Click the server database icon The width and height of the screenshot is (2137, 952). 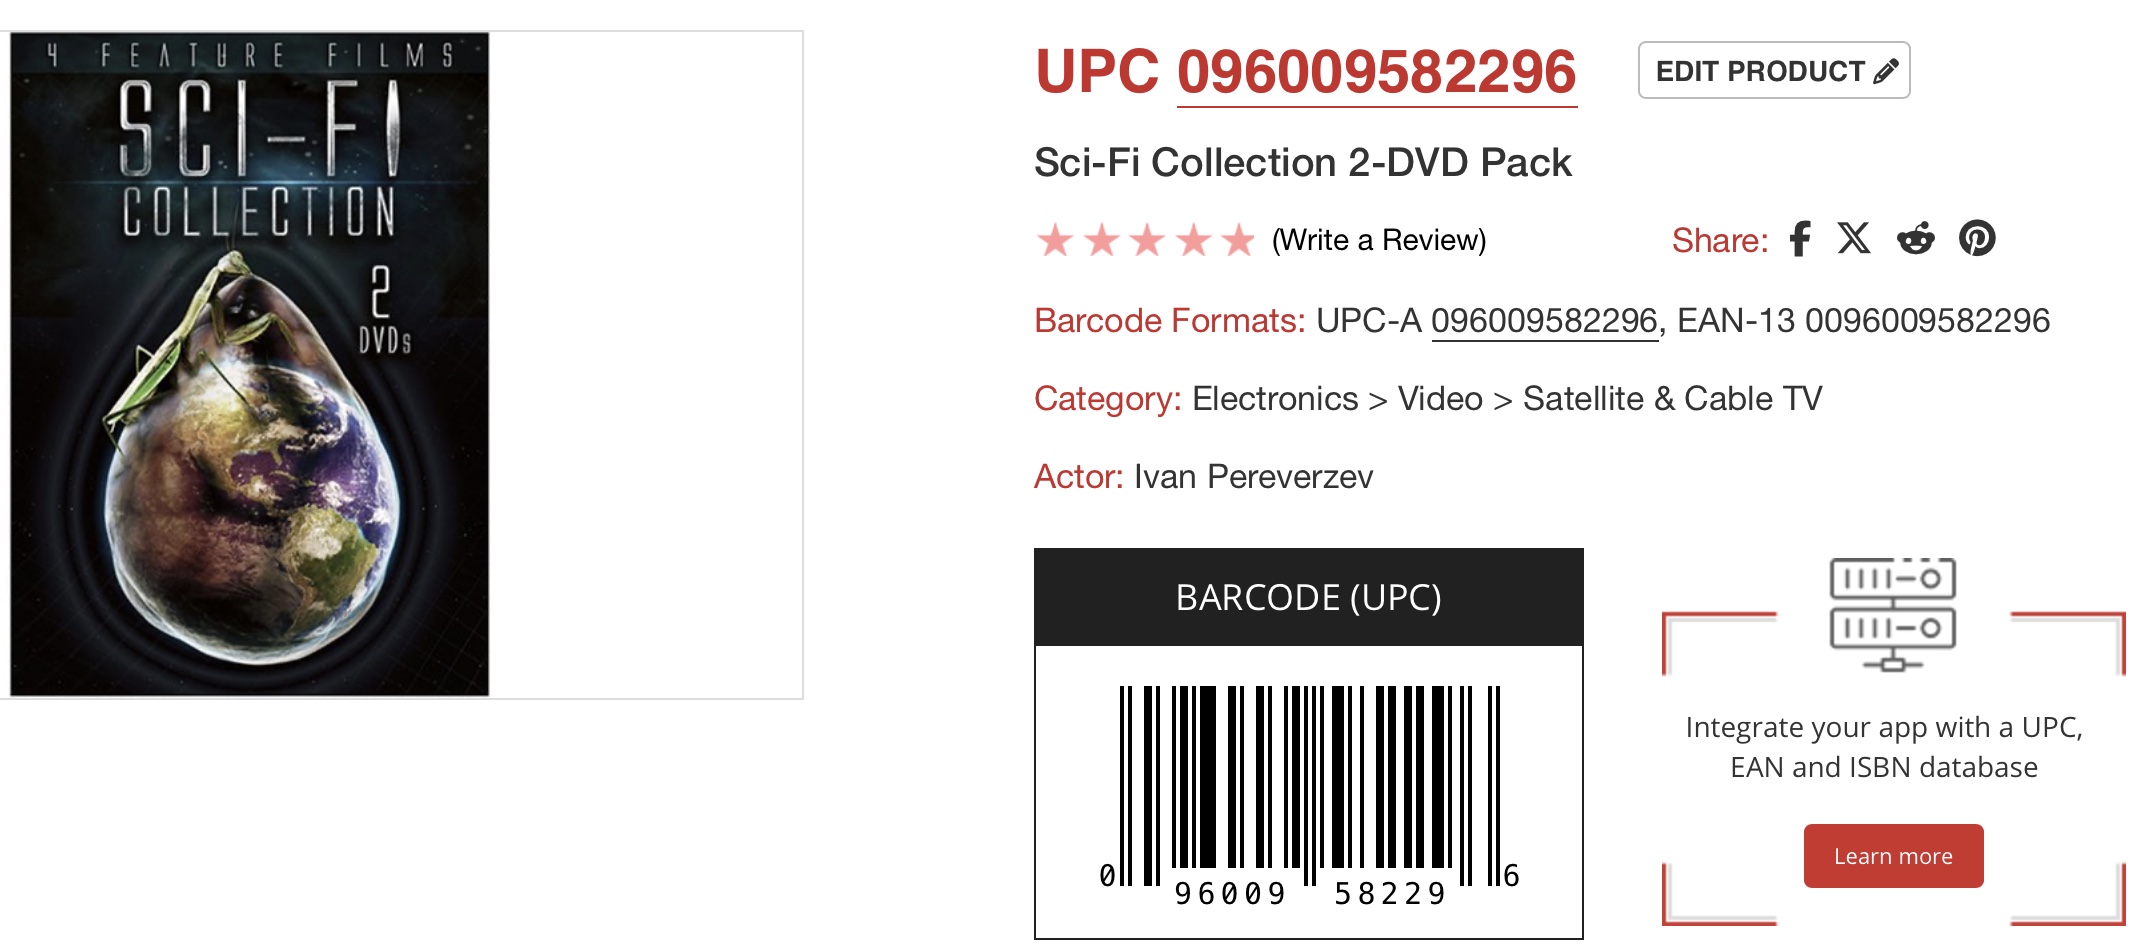1892,613
